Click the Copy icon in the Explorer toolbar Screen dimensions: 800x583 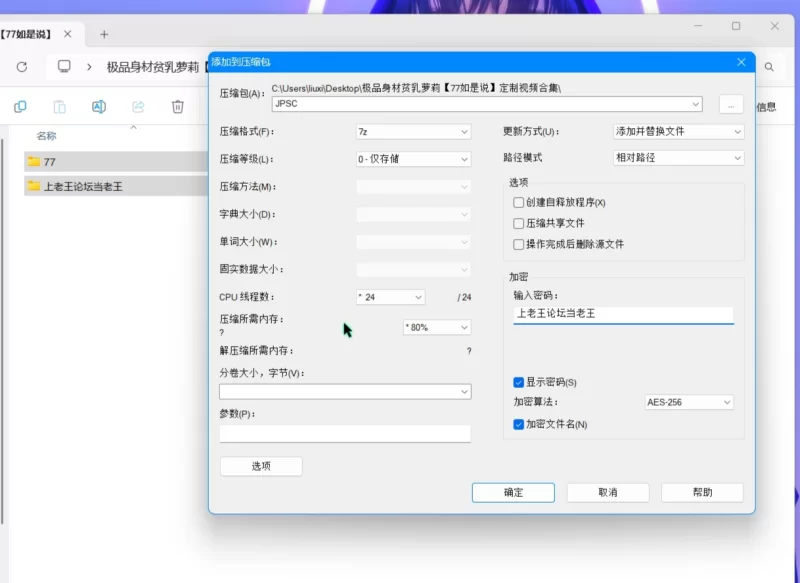coord(20,107)
